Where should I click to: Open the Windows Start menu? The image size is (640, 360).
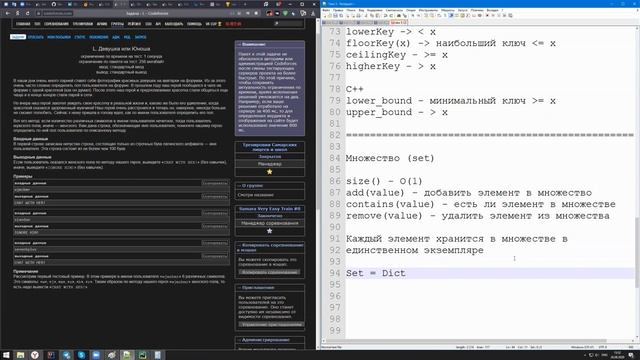pyautogui.click(x=6, y=355)
